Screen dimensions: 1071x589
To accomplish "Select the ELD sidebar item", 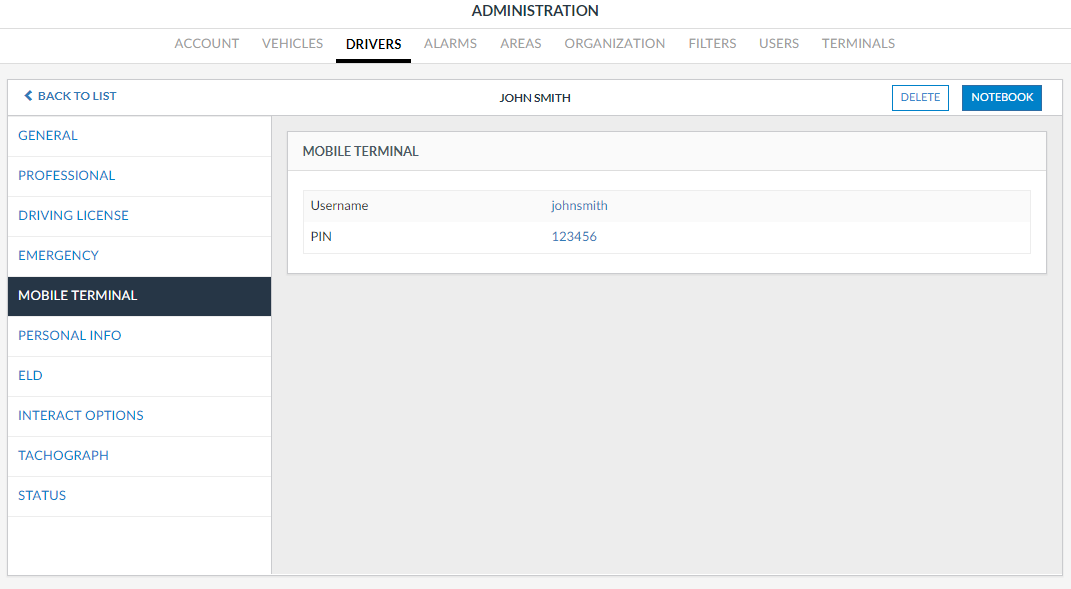I will (x=30, y=376).
